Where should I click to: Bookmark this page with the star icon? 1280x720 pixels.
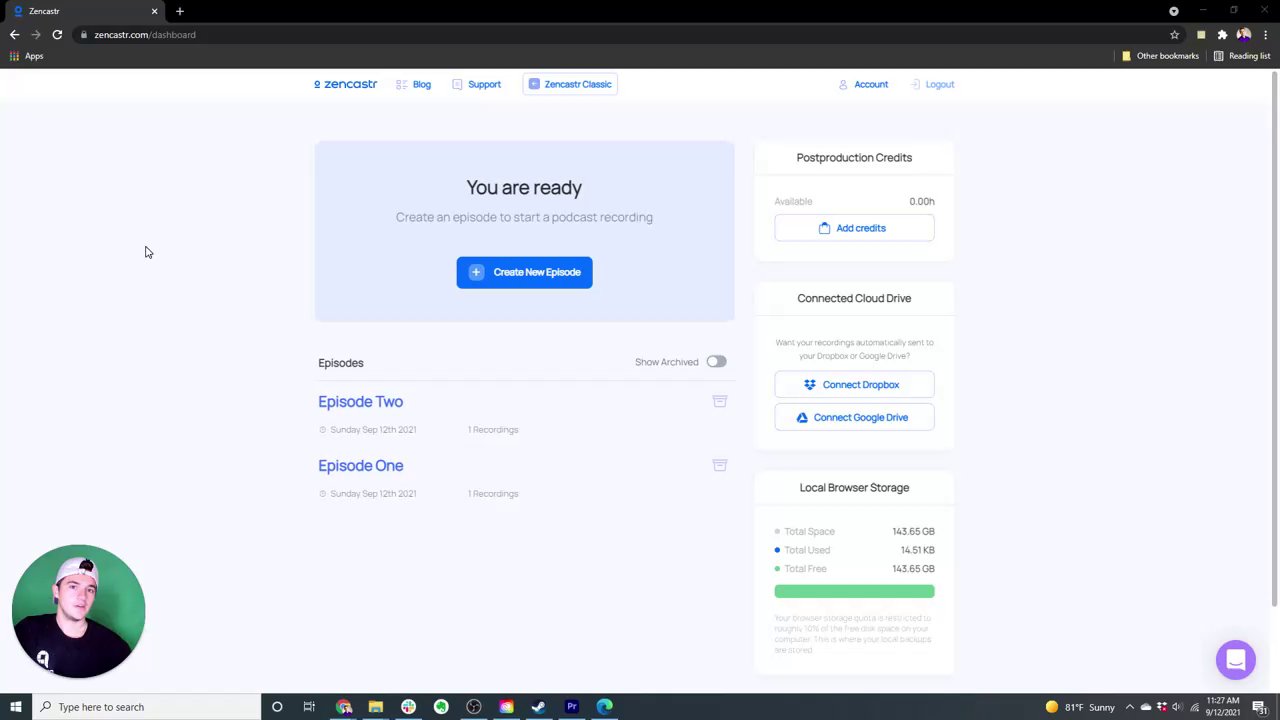(1174, 34)
